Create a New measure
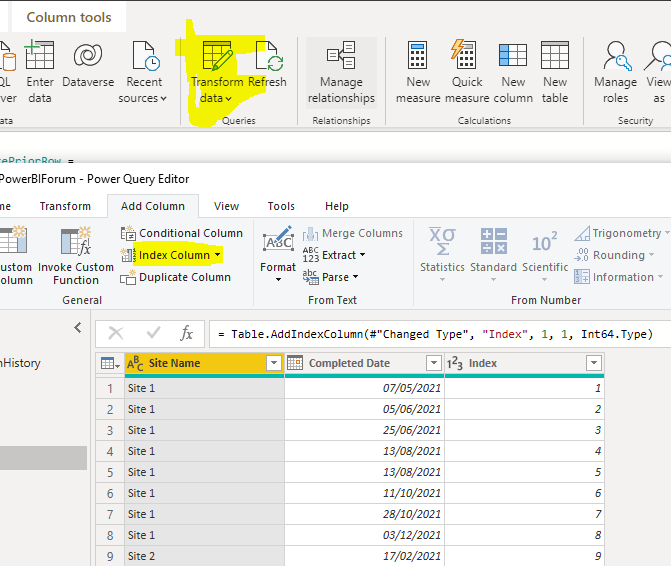671x566 pixels. point(418,73)
